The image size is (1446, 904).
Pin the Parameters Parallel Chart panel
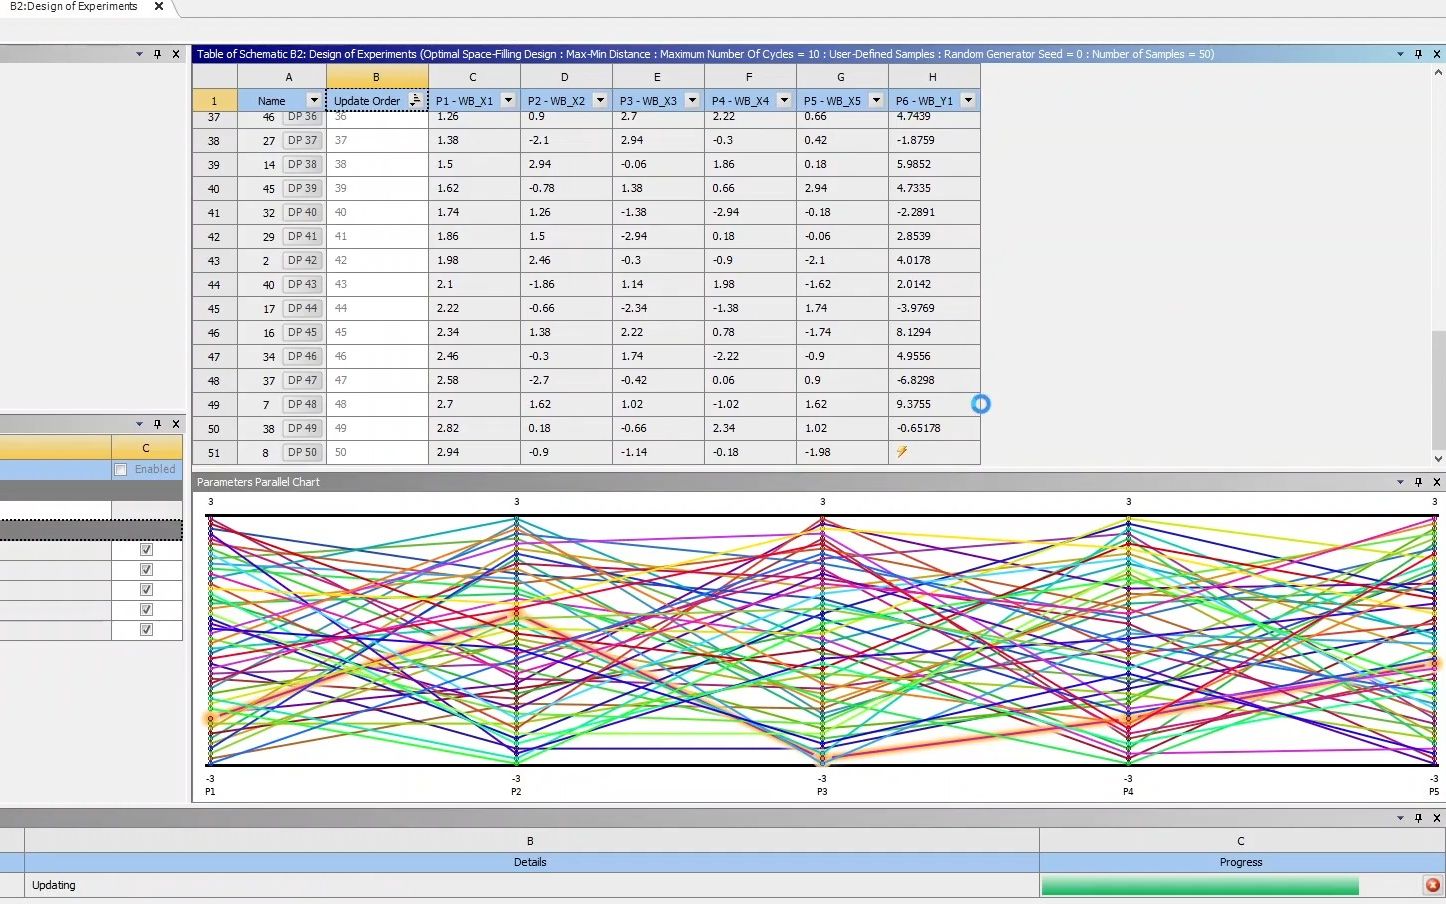coord(1418,482)
